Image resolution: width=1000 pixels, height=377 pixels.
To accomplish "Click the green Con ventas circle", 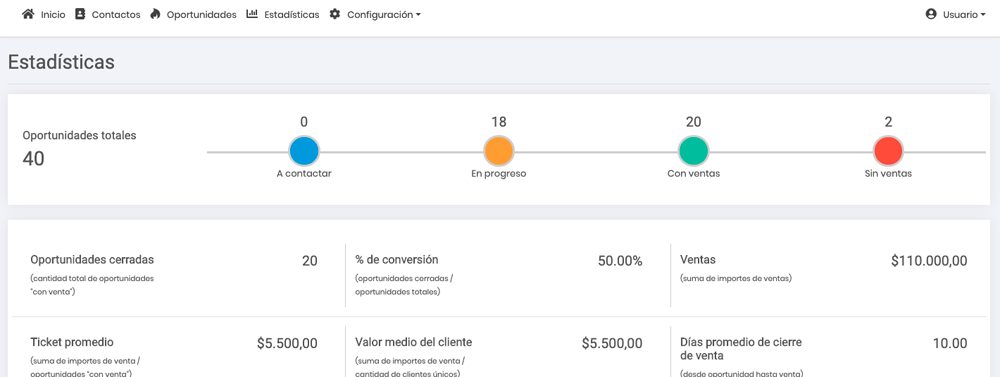I will point(693,151).
